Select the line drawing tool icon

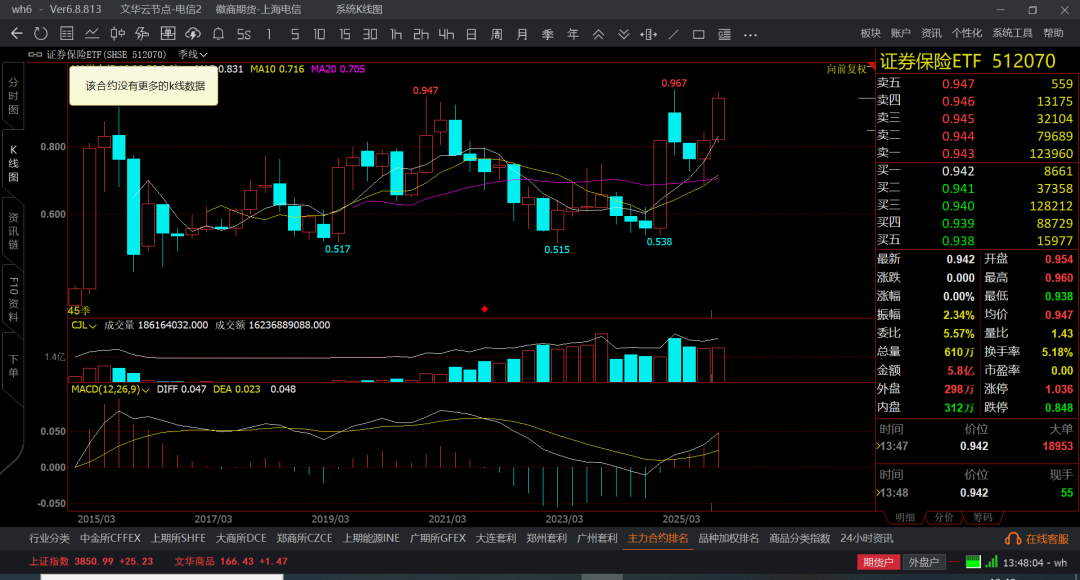point(674,34)
